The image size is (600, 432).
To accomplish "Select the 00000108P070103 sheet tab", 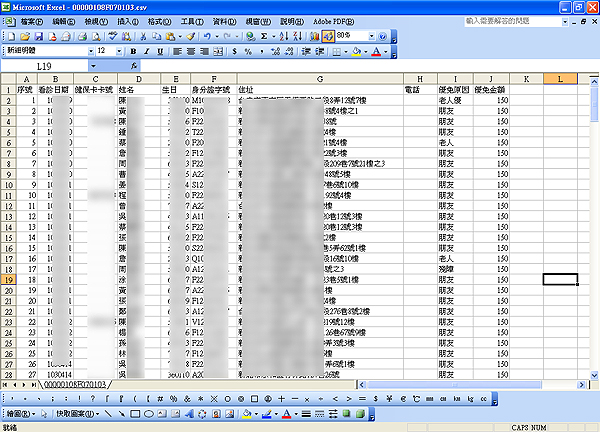I will (75, 384).
